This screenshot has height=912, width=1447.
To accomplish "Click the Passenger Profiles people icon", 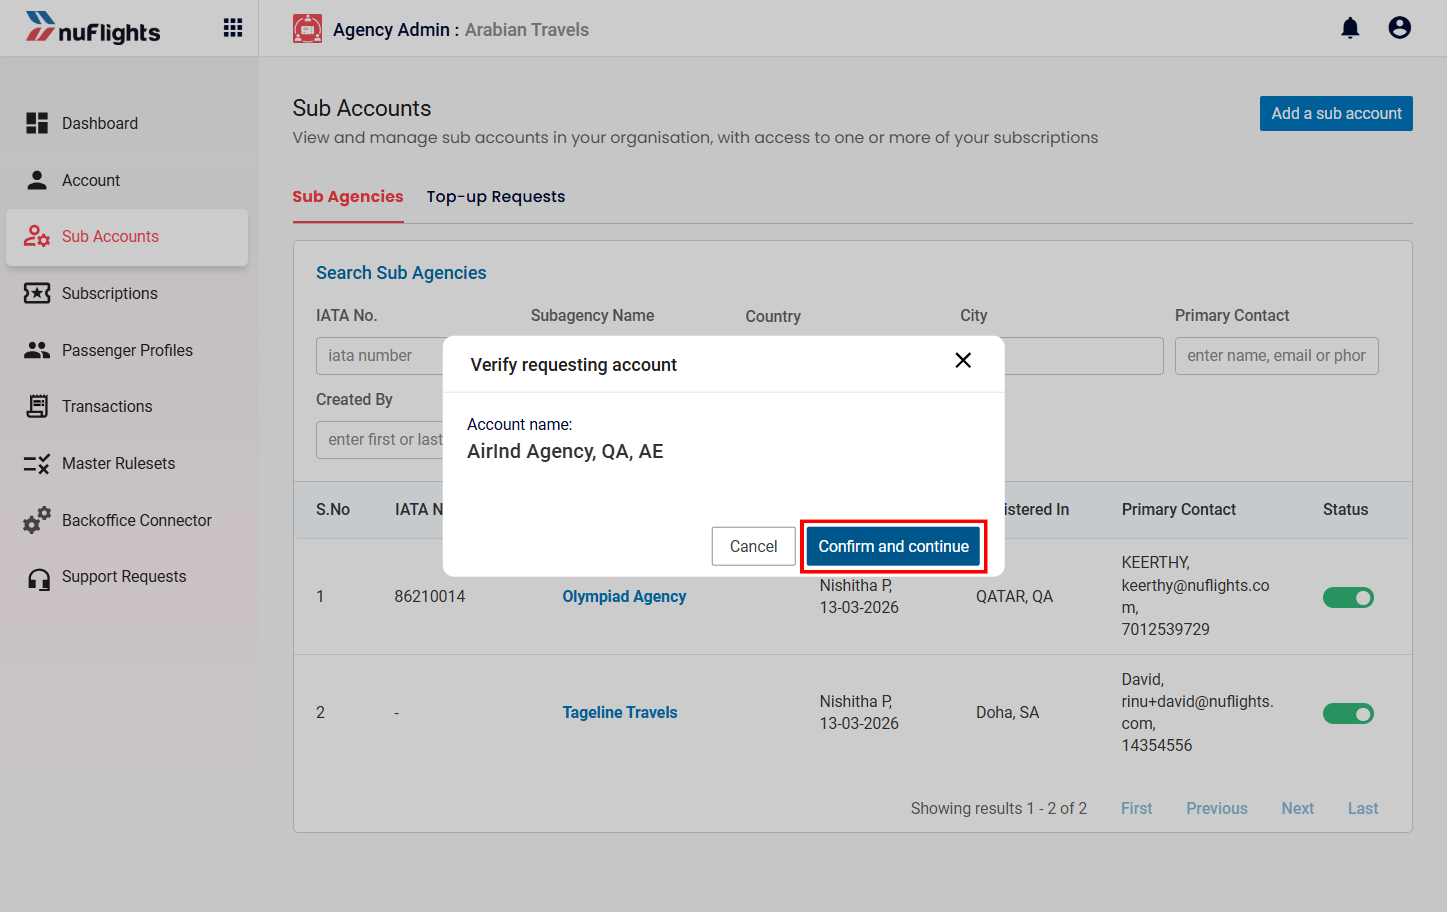I will pos(37,350).
